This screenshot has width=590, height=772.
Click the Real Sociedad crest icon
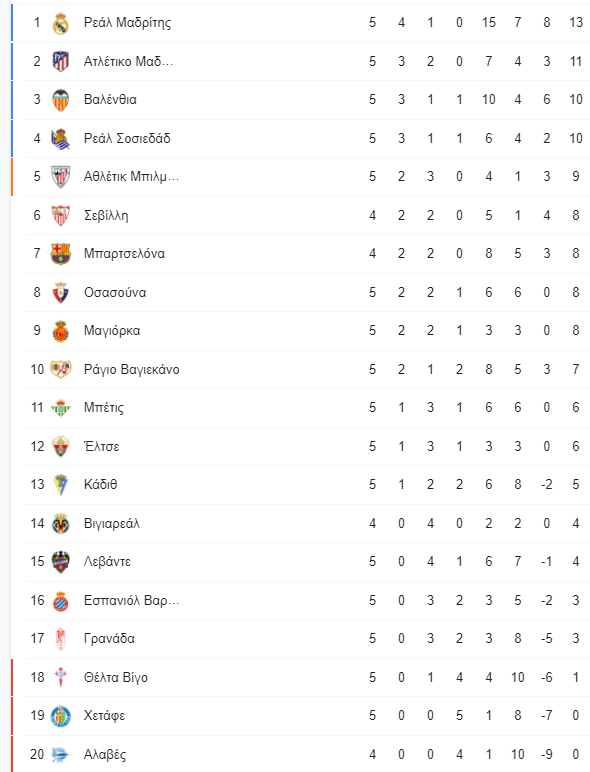(x=61, y=139)
